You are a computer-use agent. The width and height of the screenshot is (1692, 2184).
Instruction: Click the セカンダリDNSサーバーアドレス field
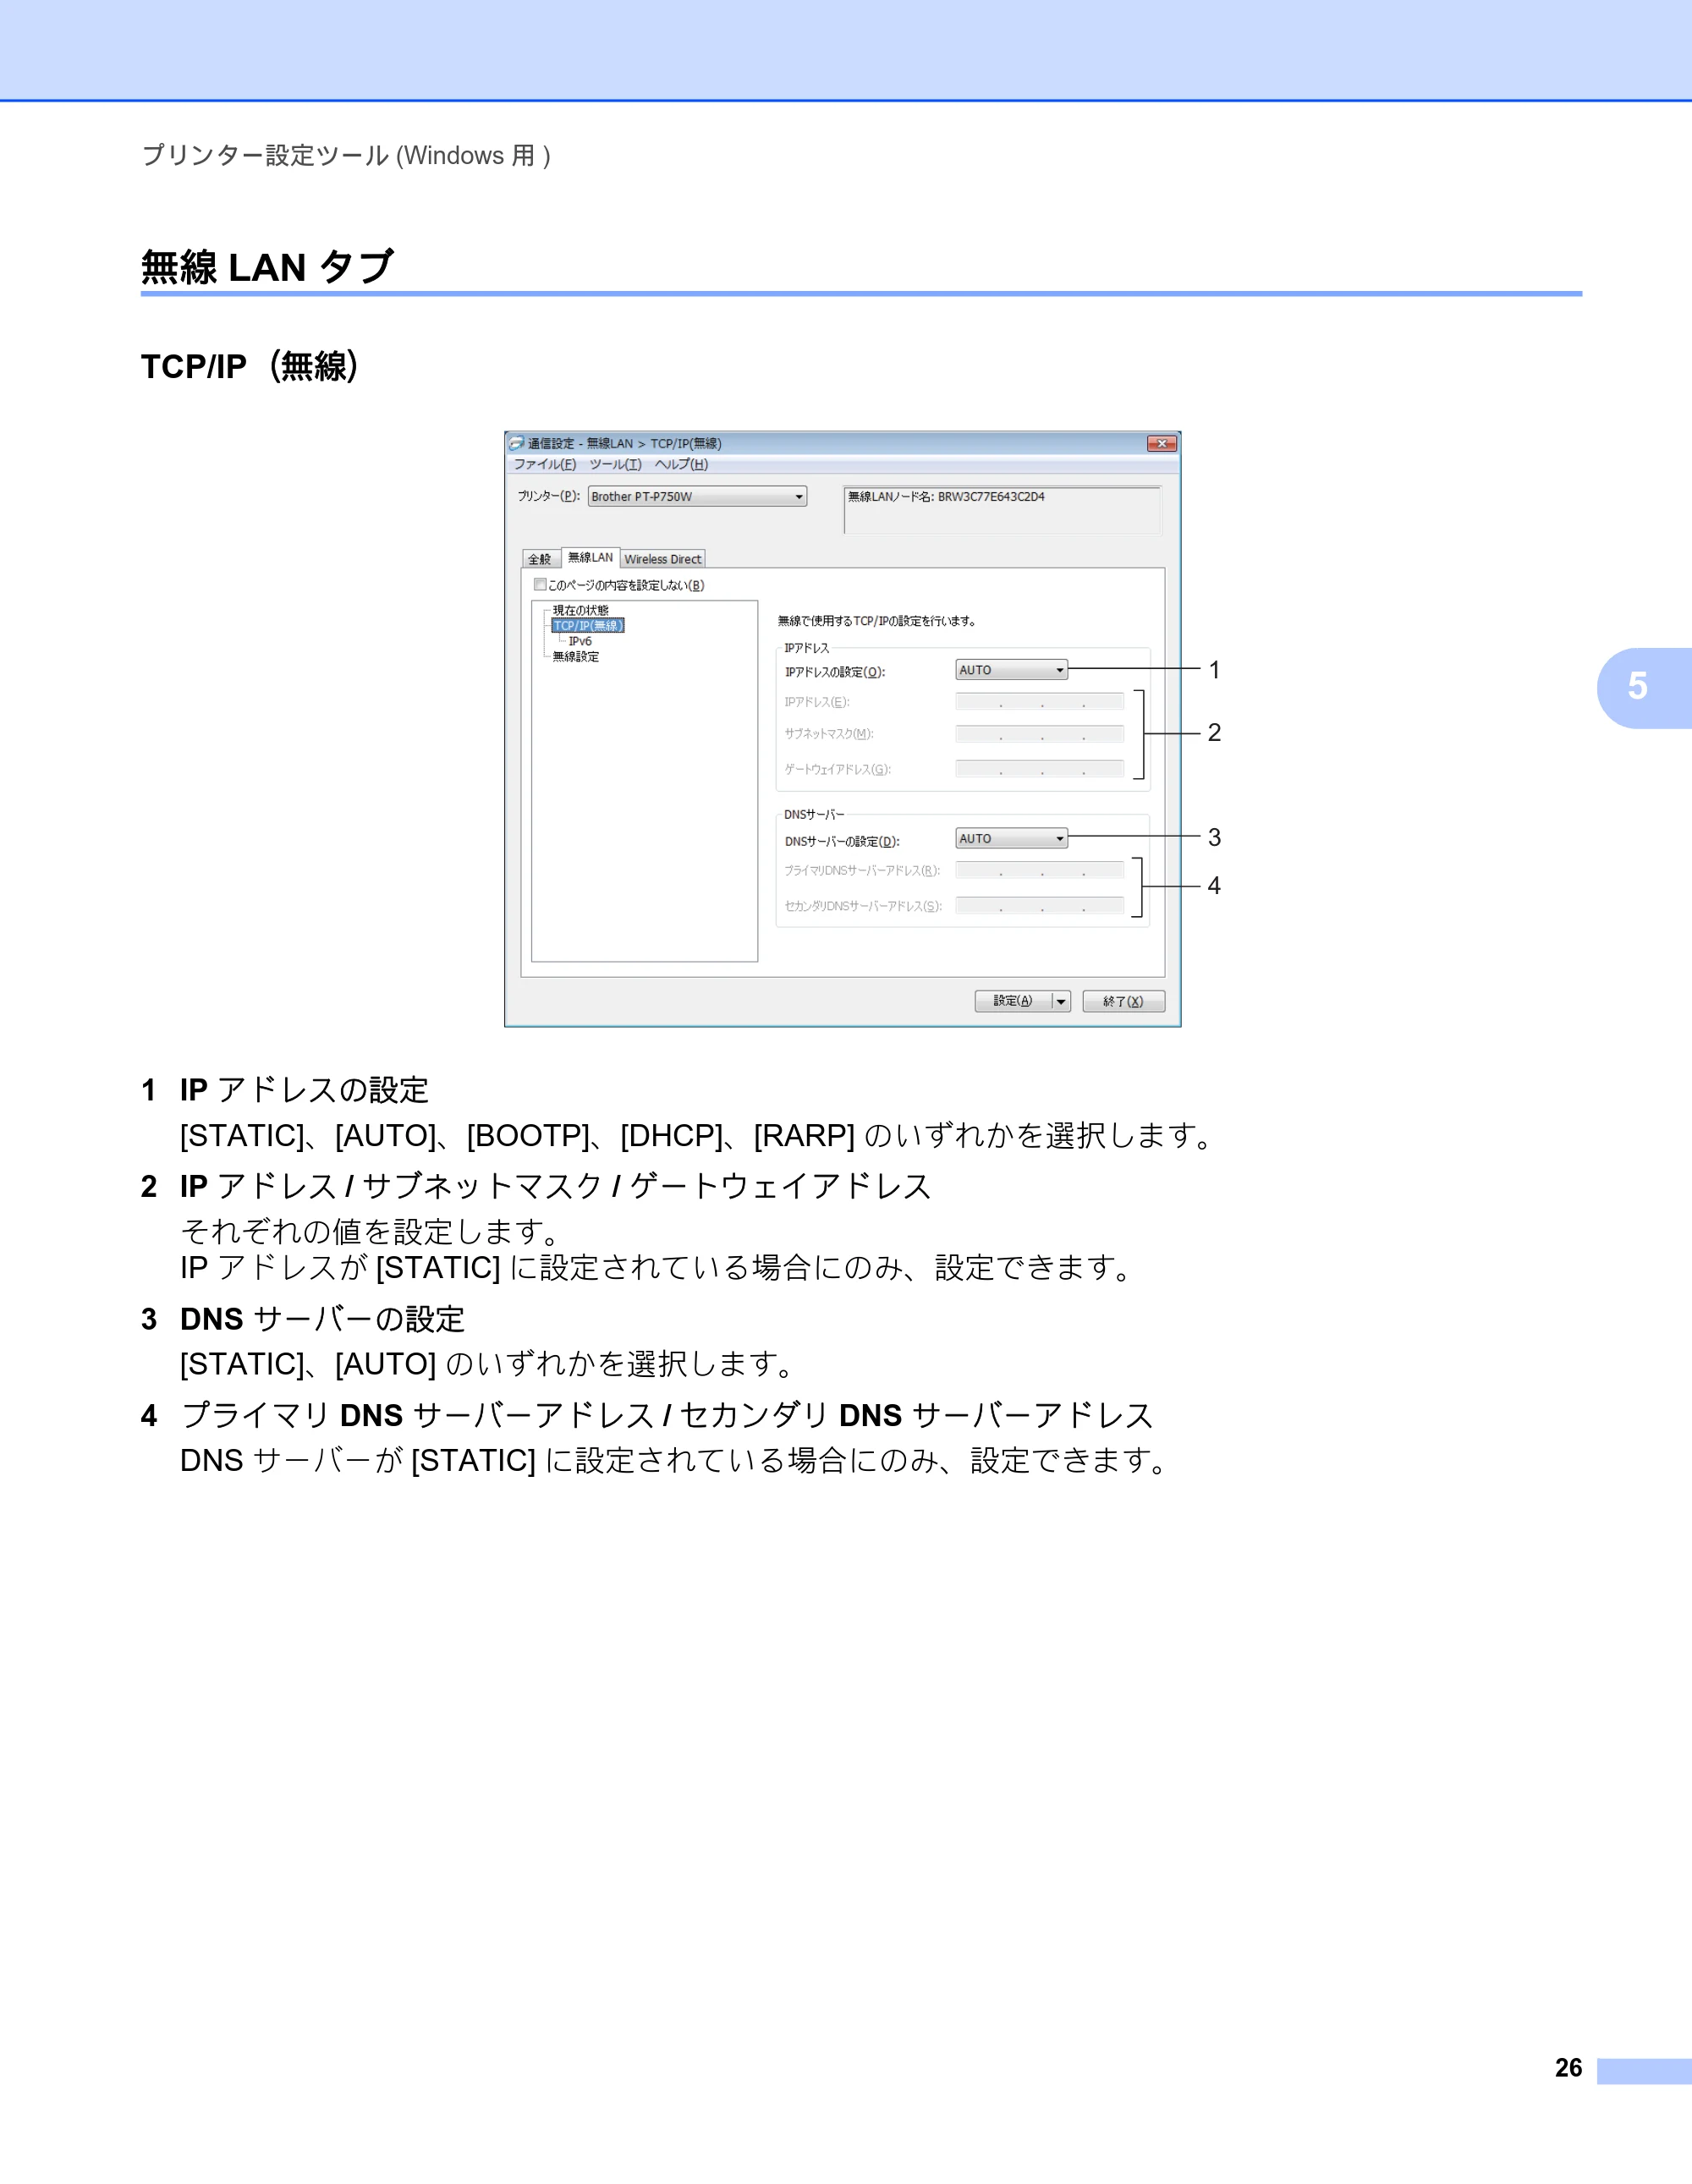click(x=1039, y=905)
